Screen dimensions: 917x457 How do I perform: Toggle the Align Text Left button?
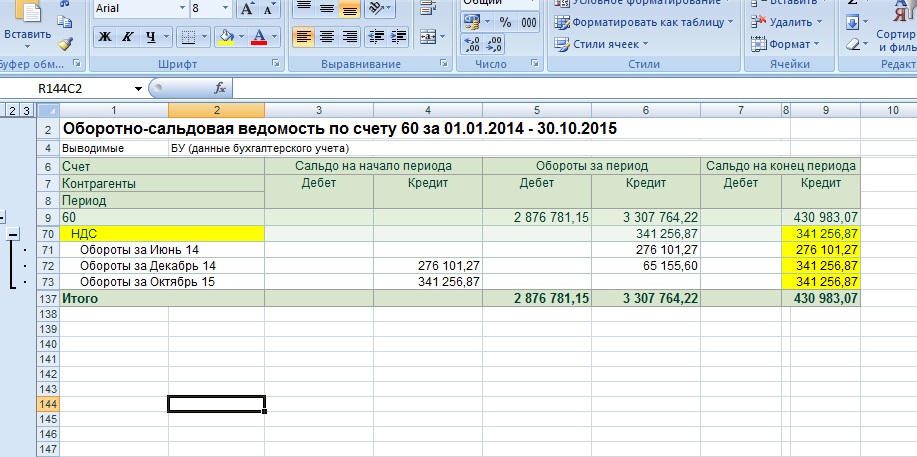(303, 37)
